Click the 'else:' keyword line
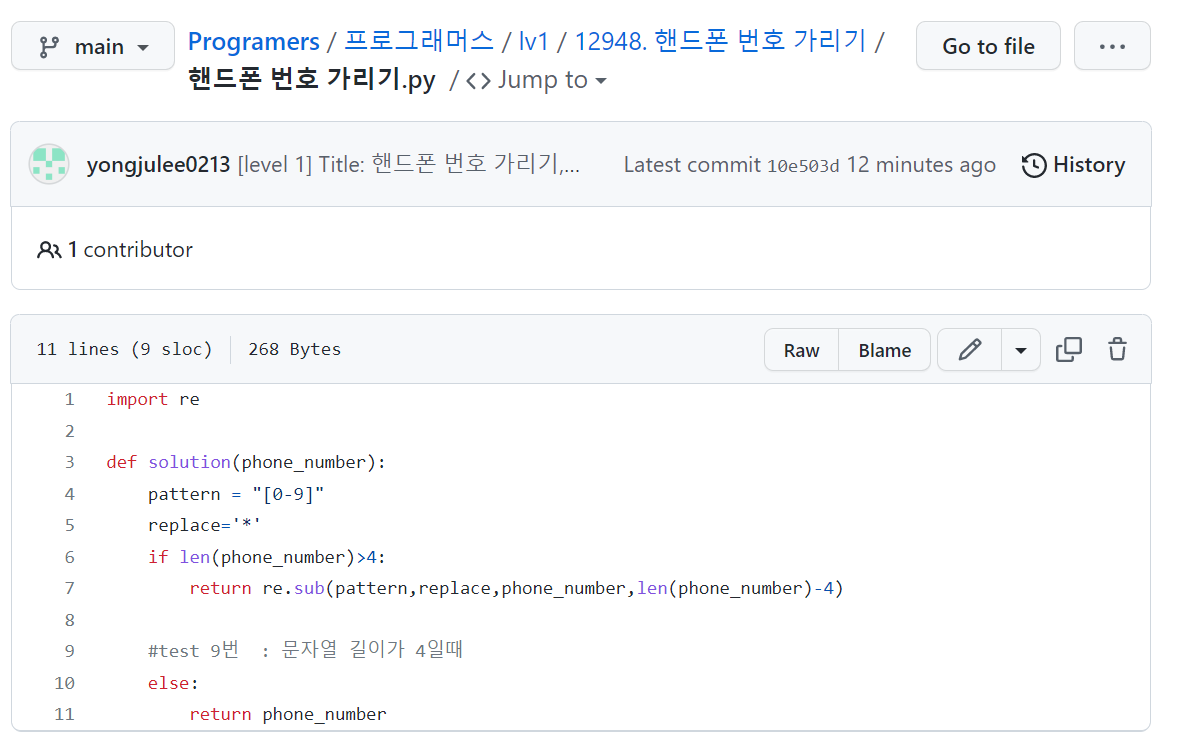Screen dimensions: 1186x756 point(173,683)
